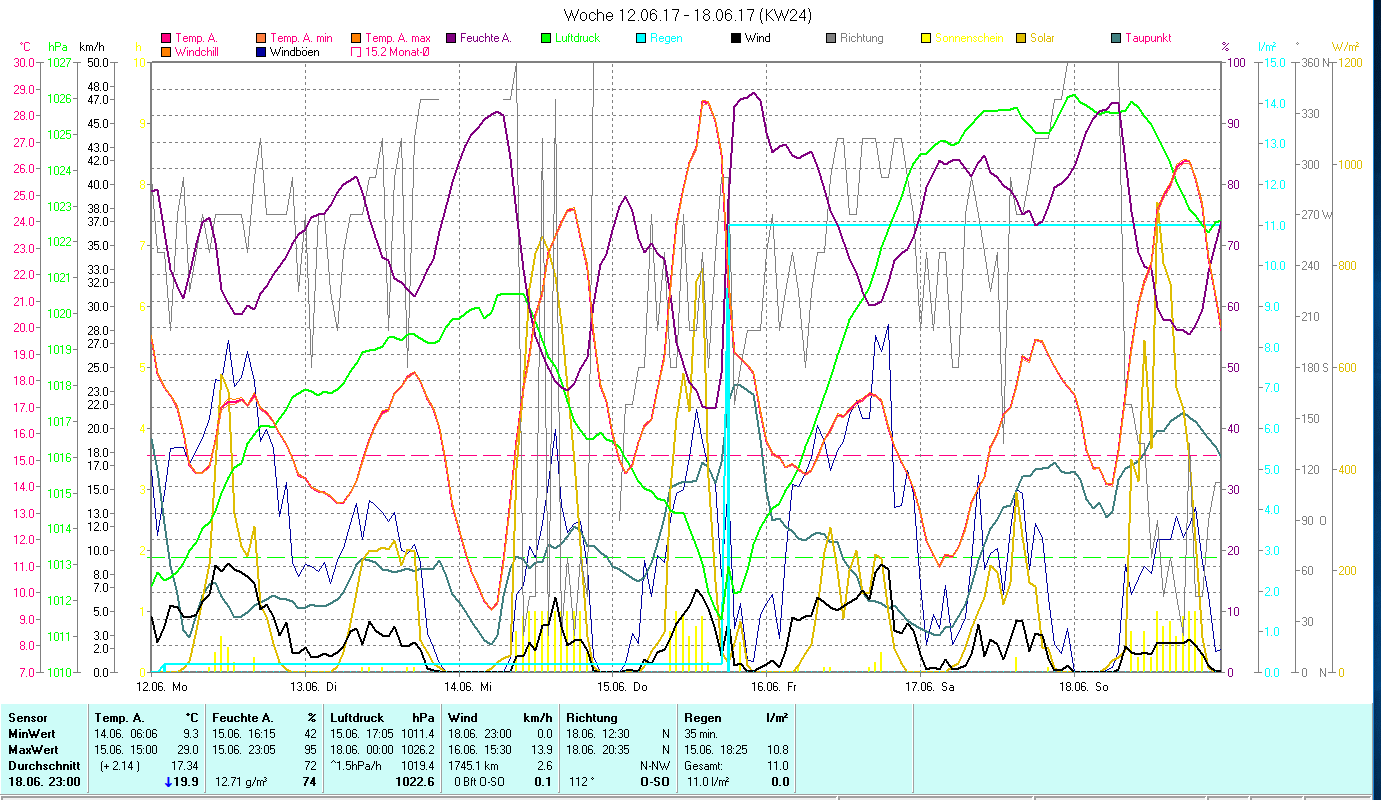Select the Temp. A. min legend color box
The height and width of the screenshot is (800, 1381).
pyautogui.click(x=260, y=39)
